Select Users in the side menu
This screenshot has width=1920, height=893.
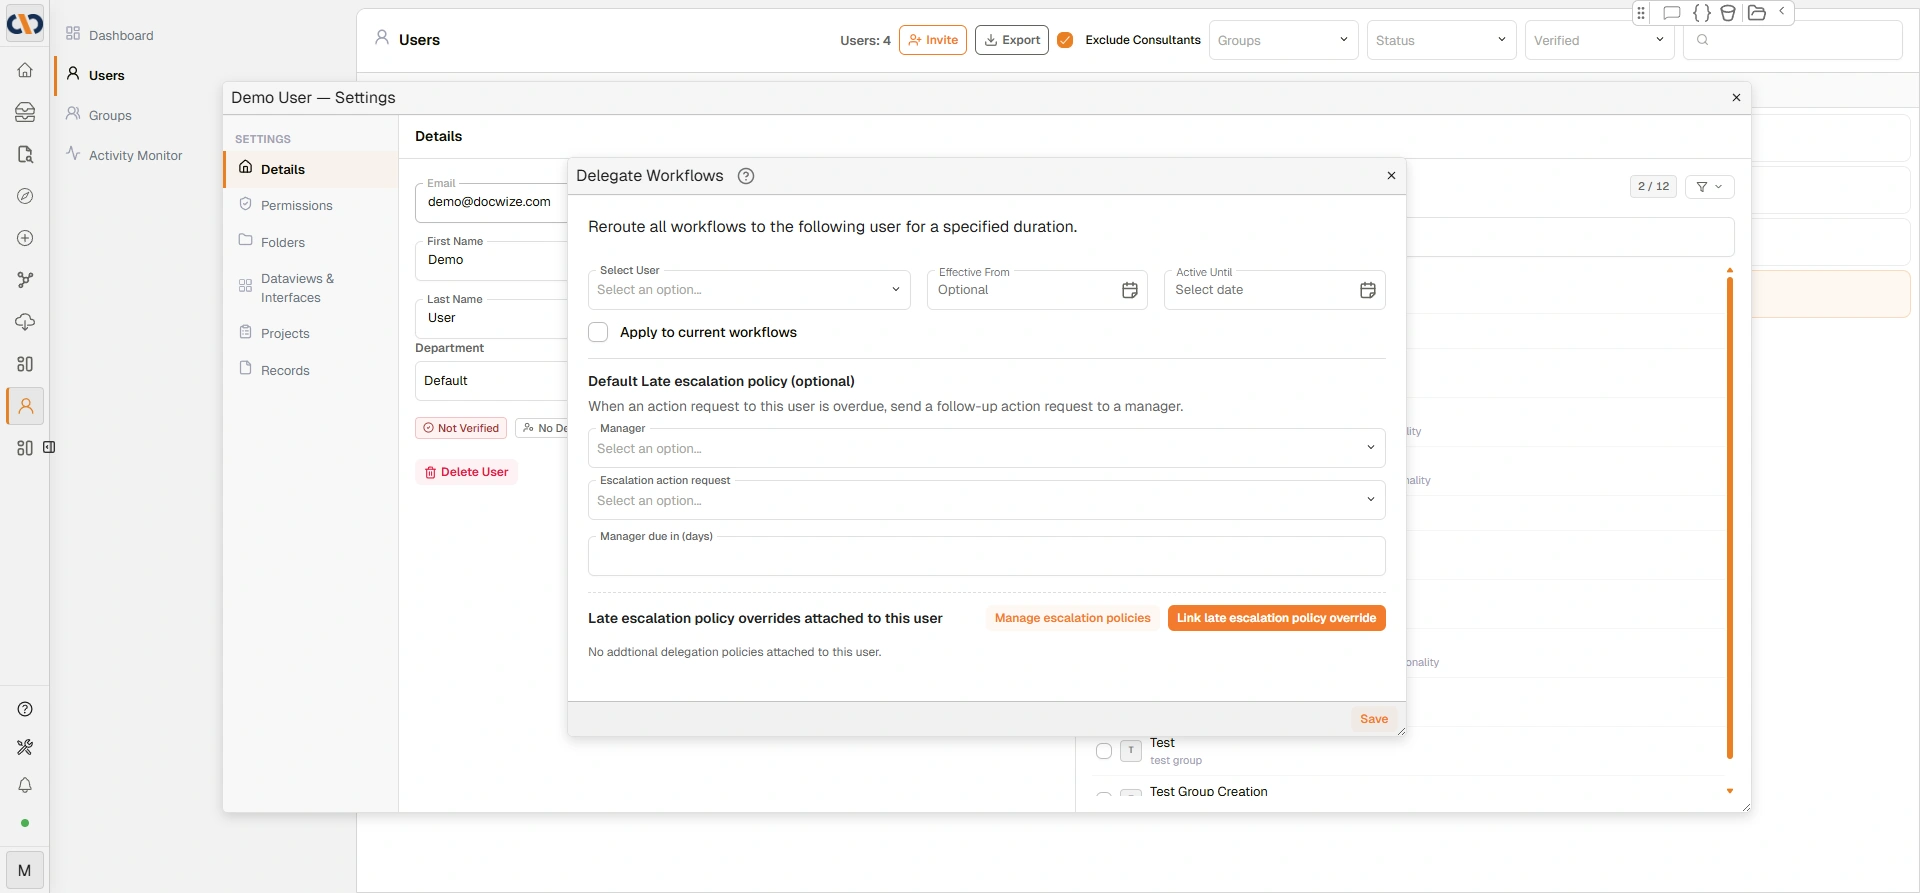pos(106,75)
